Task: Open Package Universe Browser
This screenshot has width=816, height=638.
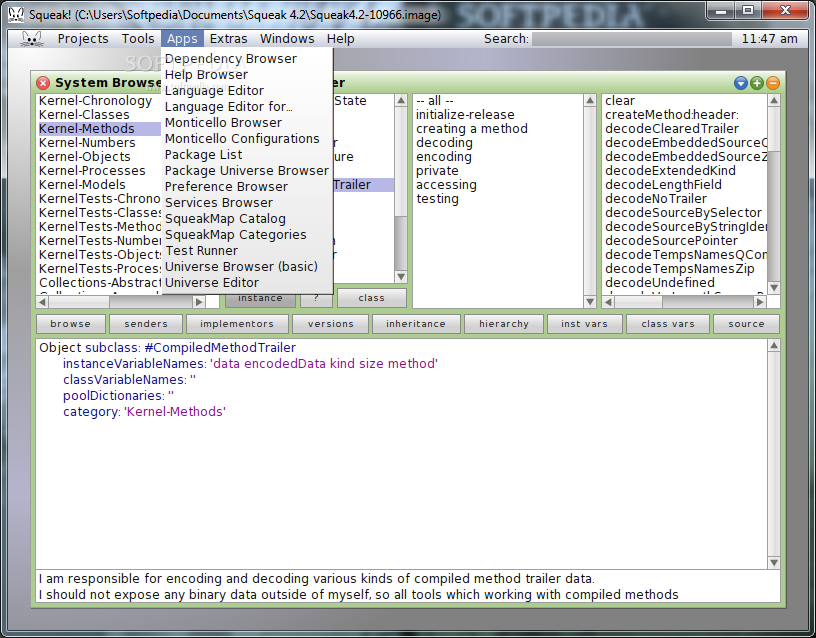Action: coord(247,171)
